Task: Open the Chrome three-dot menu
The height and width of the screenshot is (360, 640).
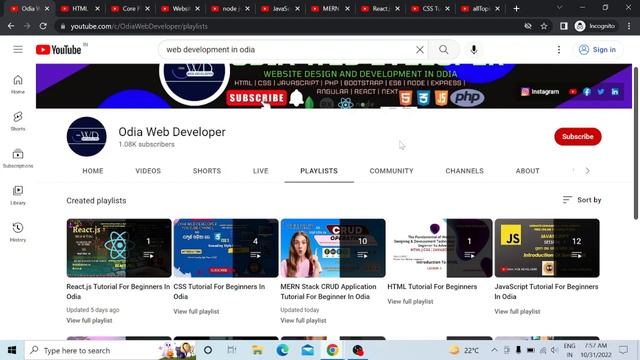Action: pyautogui.click(x=629, y=26)
